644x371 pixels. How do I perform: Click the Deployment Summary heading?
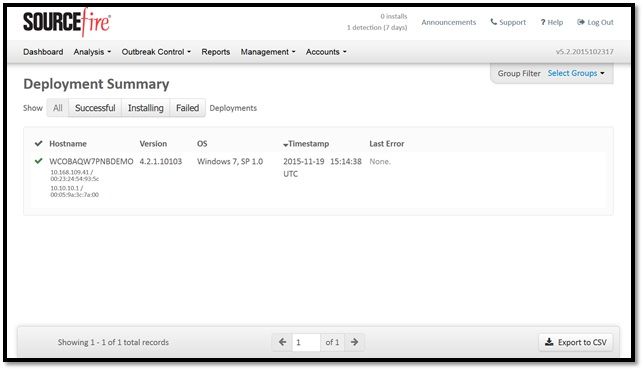(96, 84)
